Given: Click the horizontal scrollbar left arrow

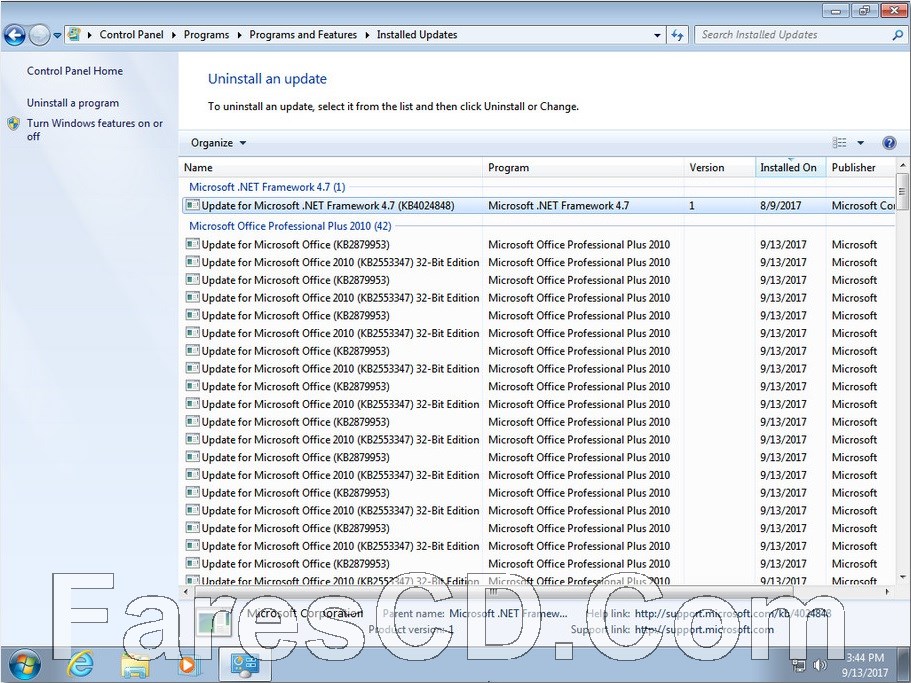Looking at the screenshot, I should [186, 592].
